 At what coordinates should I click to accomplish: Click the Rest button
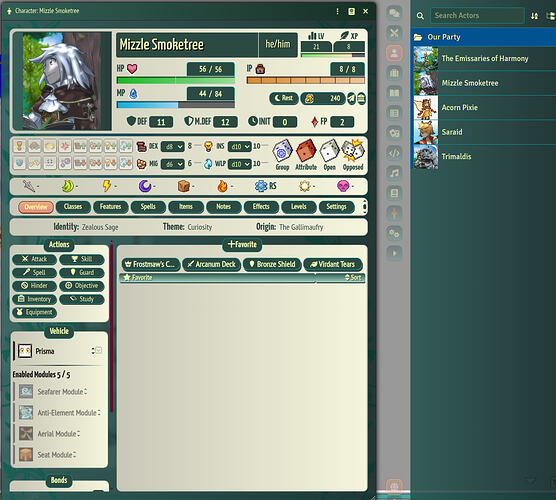[284, 98]
